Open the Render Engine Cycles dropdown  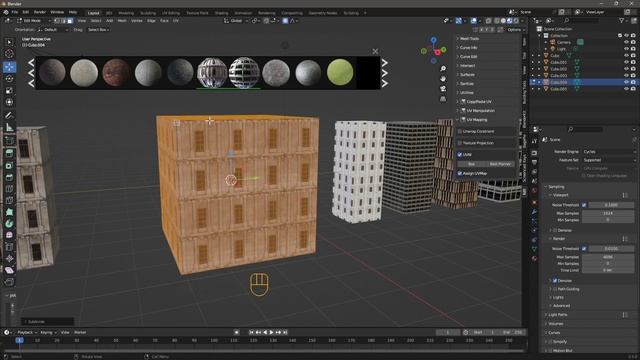[608, 151]
